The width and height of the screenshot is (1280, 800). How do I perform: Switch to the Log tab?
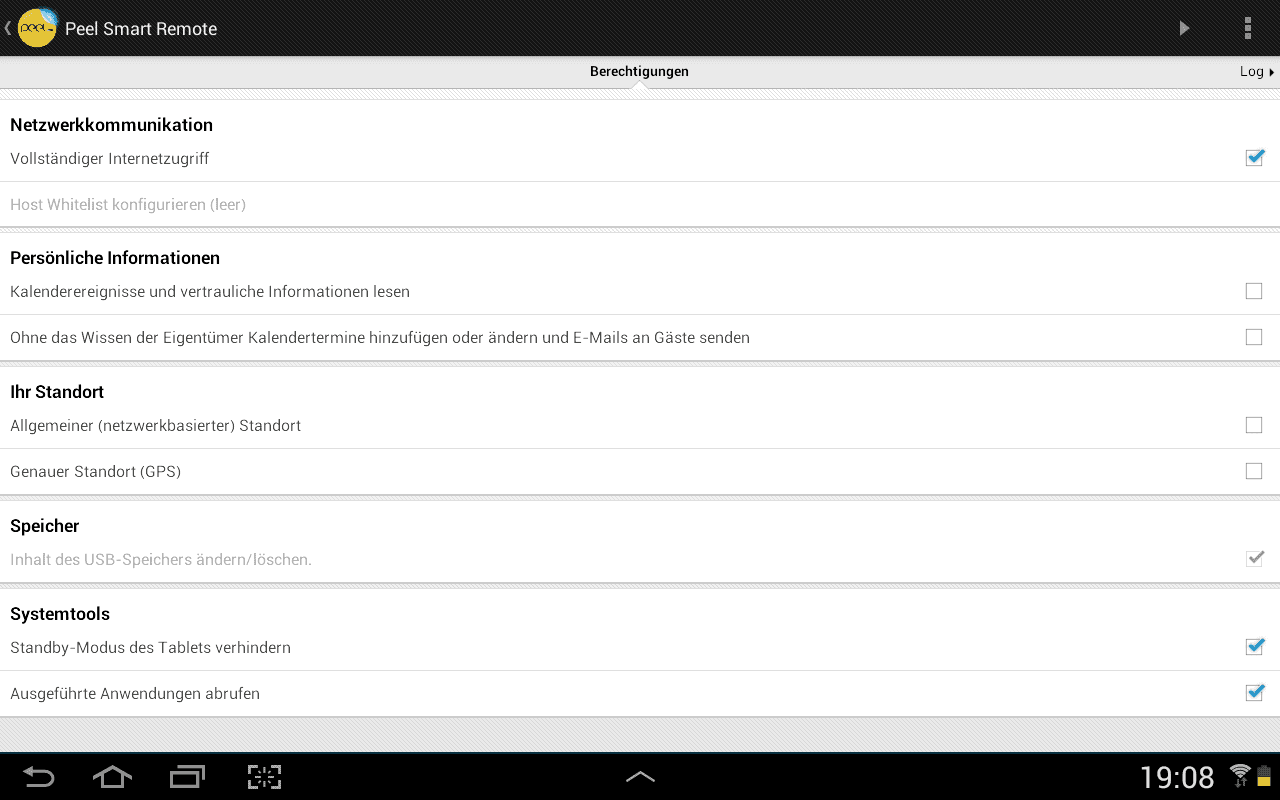click(x=1257, y=71)
